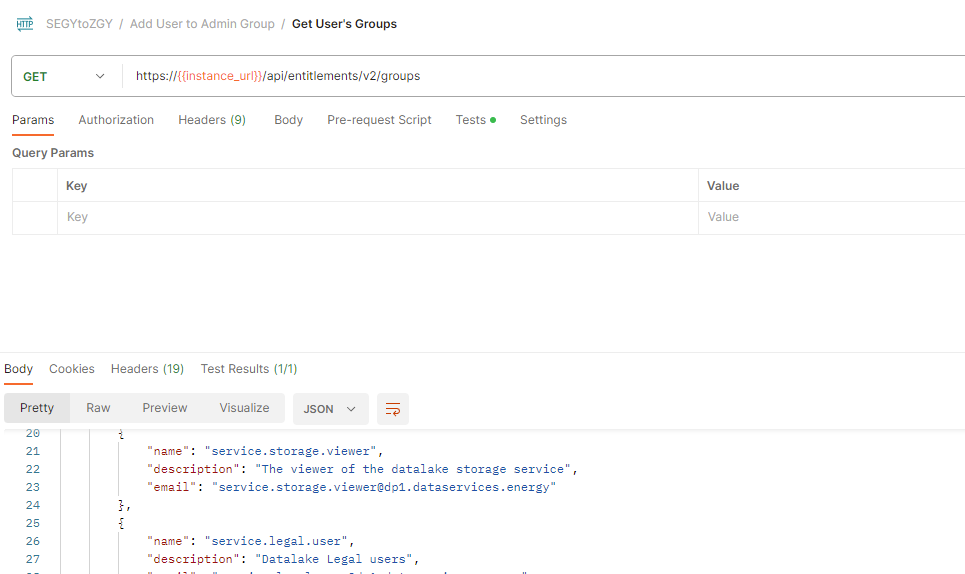Switch to the Authorization tab
The height and width of the screenshot is (574, 965).
(116, 120)
